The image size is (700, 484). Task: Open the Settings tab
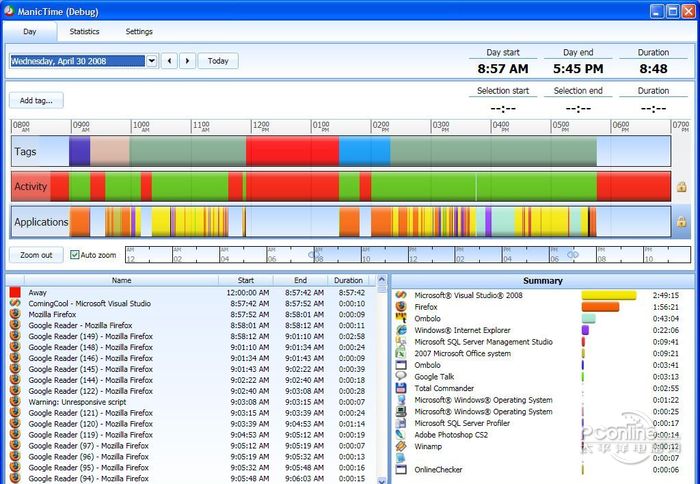point(139,32)
